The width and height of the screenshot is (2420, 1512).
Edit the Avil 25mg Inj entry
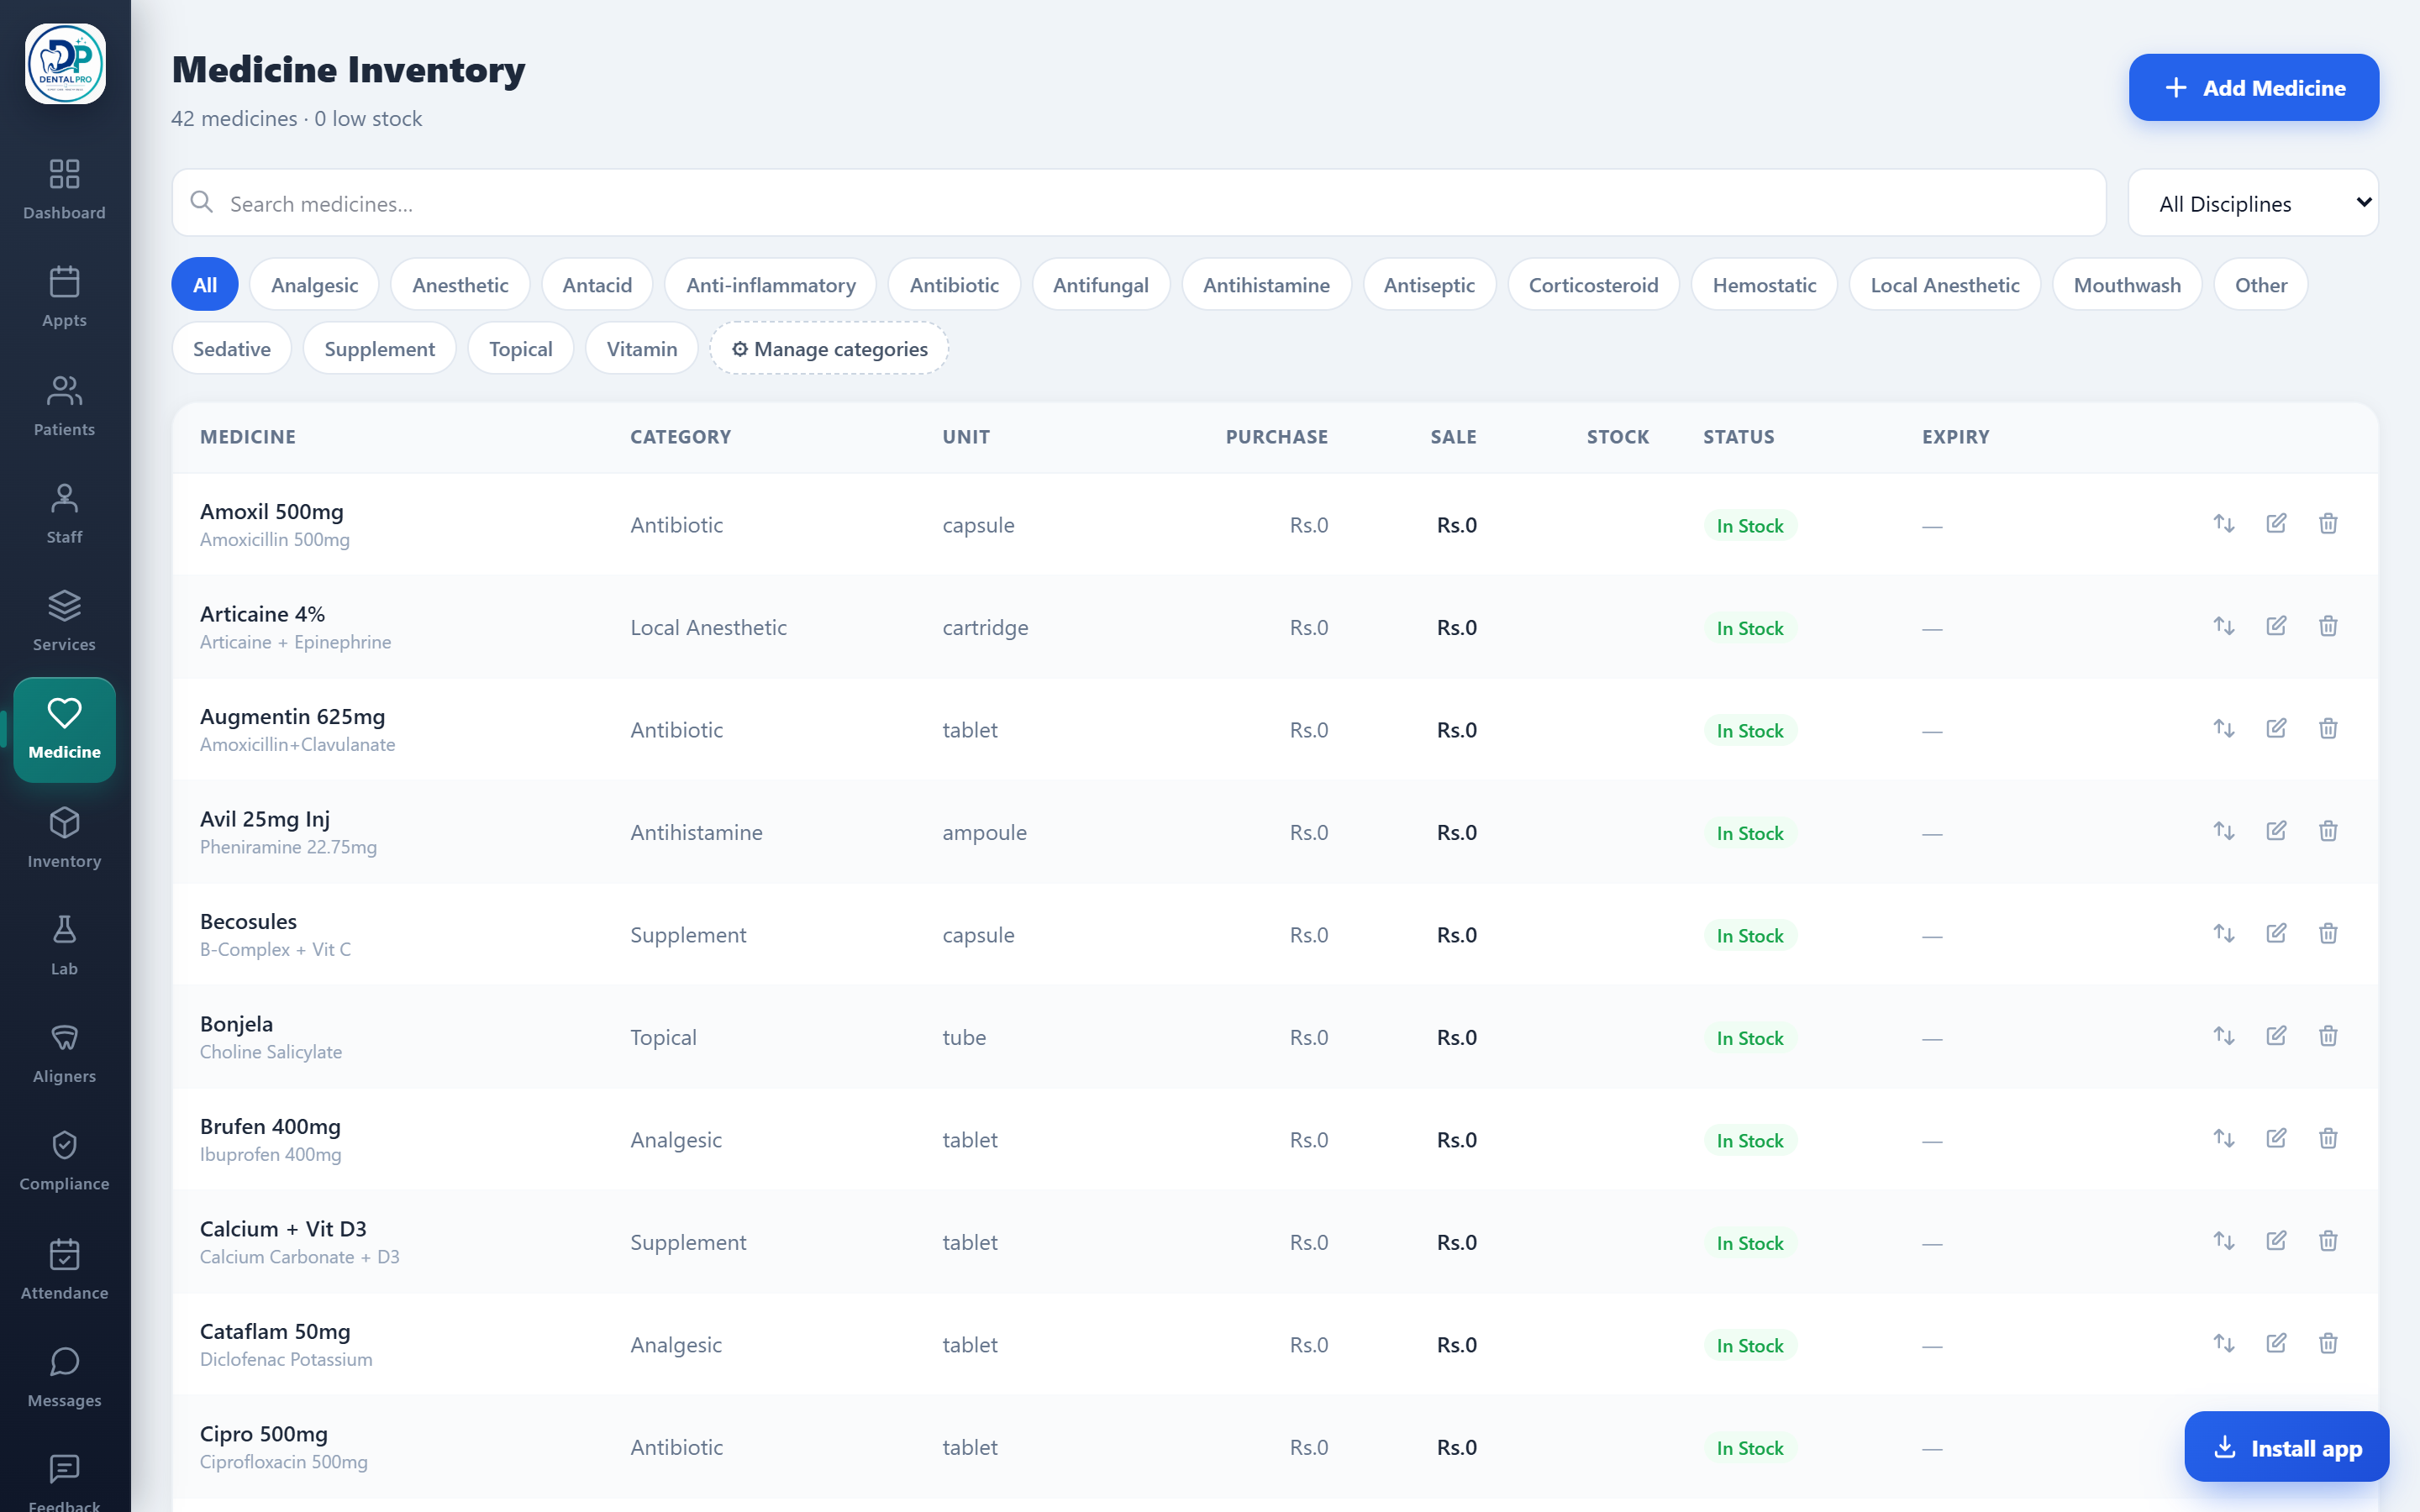coord(2276,831)
